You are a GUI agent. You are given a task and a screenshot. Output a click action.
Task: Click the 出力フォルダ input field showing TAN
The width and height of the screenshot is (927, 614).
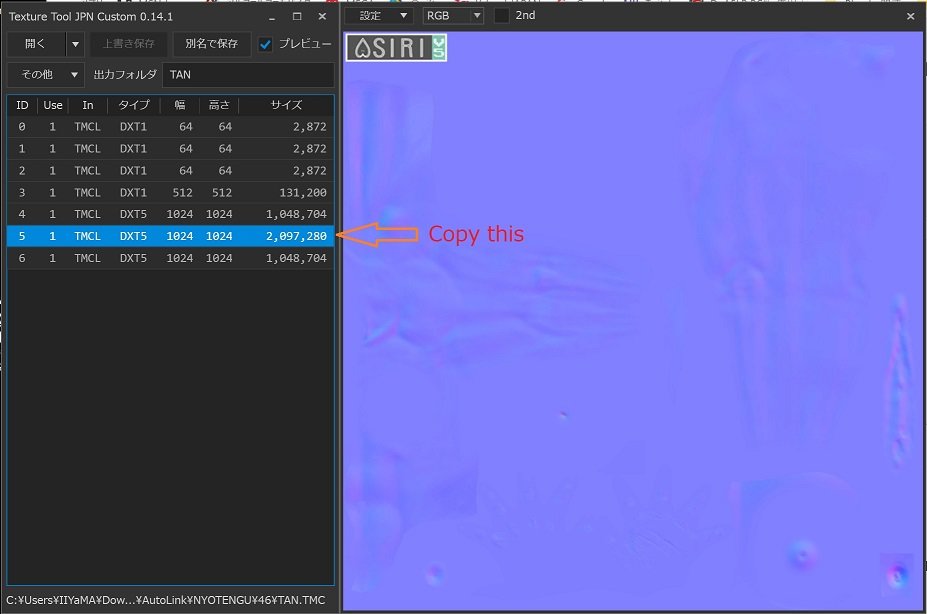(x=248, y=74)
